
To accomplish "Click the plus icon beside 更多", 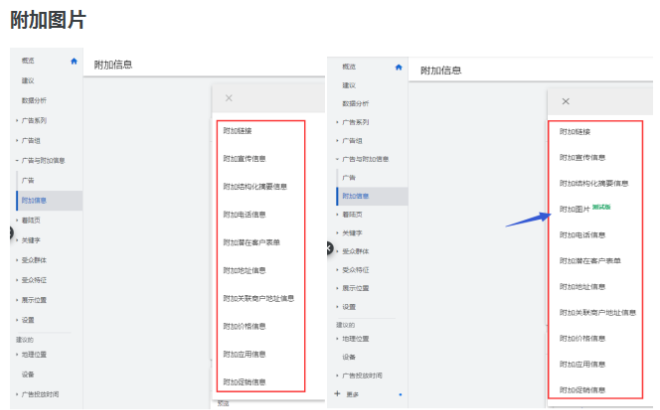I will 337,394.
